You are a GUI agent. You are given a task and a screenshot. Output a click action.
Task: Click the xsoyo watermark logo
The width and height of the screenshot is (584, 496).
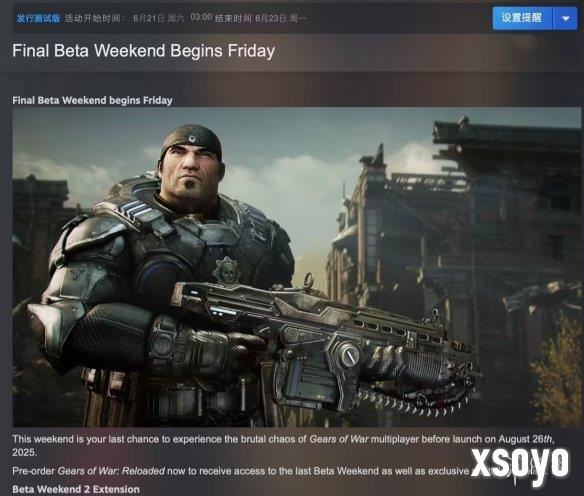pos(520,465)
